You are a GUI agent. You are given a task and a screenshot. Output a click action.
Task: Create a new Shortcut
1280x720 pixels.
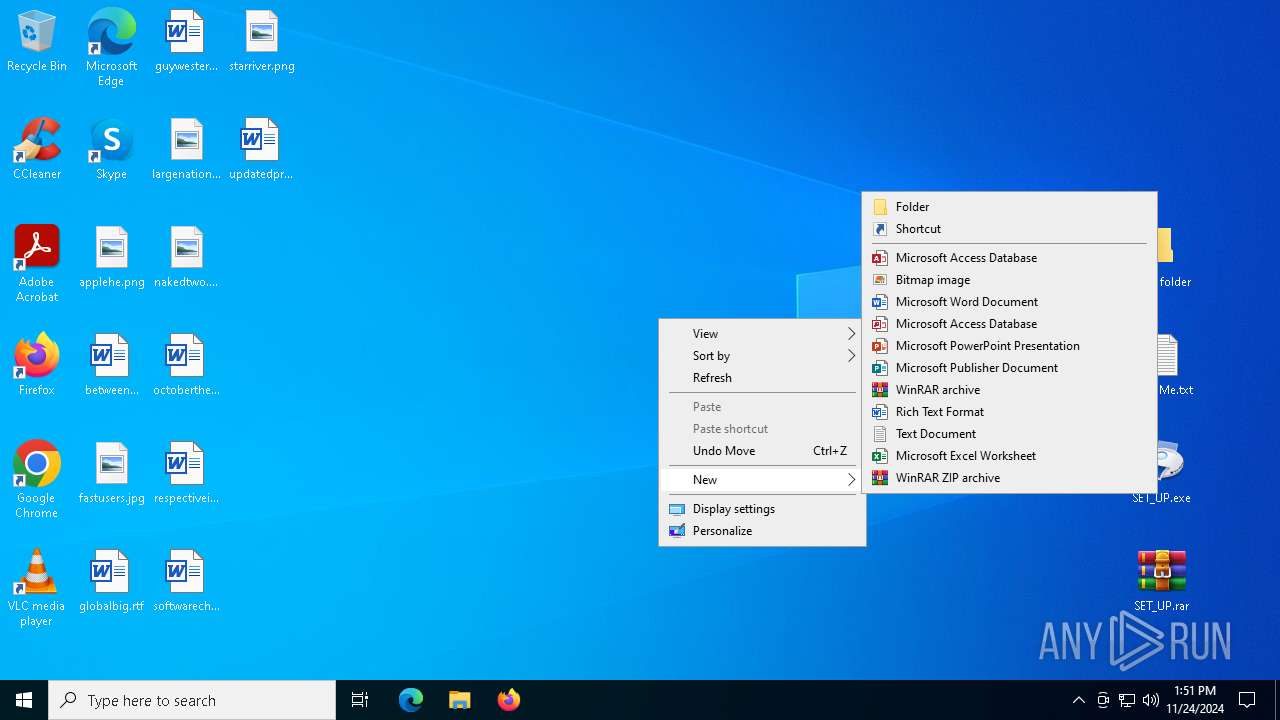pos(1009,229)
